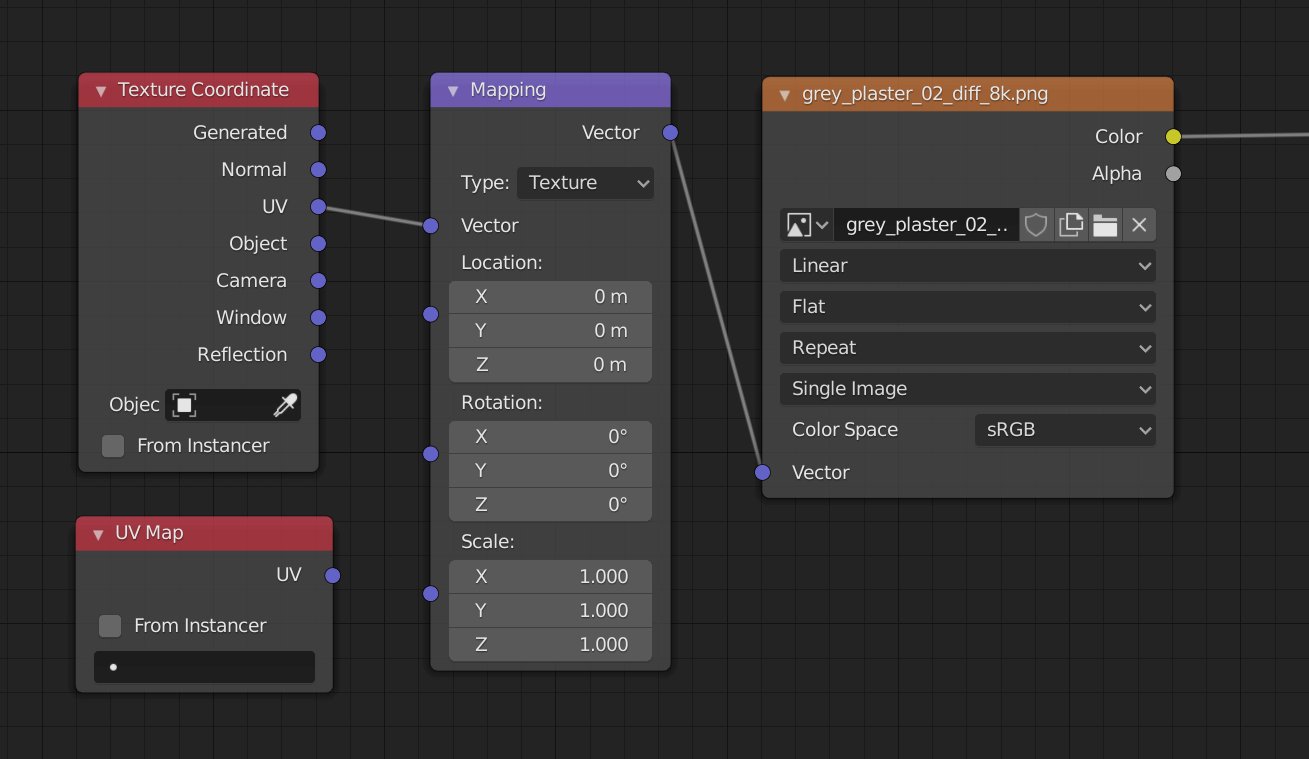Click the Scale X value field
Screen dimensions: 1309x759
tap(550, 577)
